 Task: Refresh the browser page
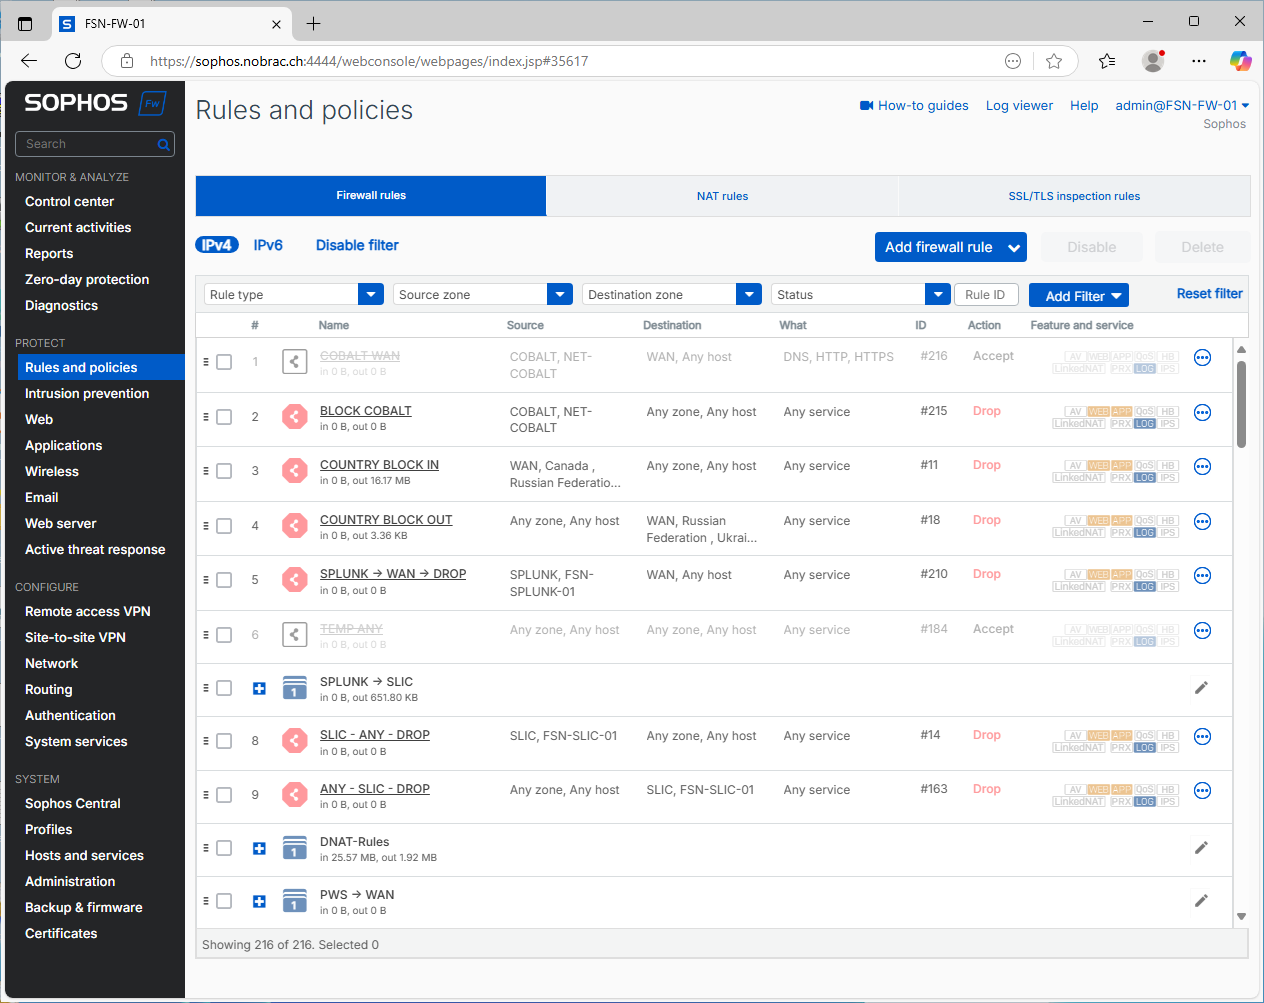(73, 61)
